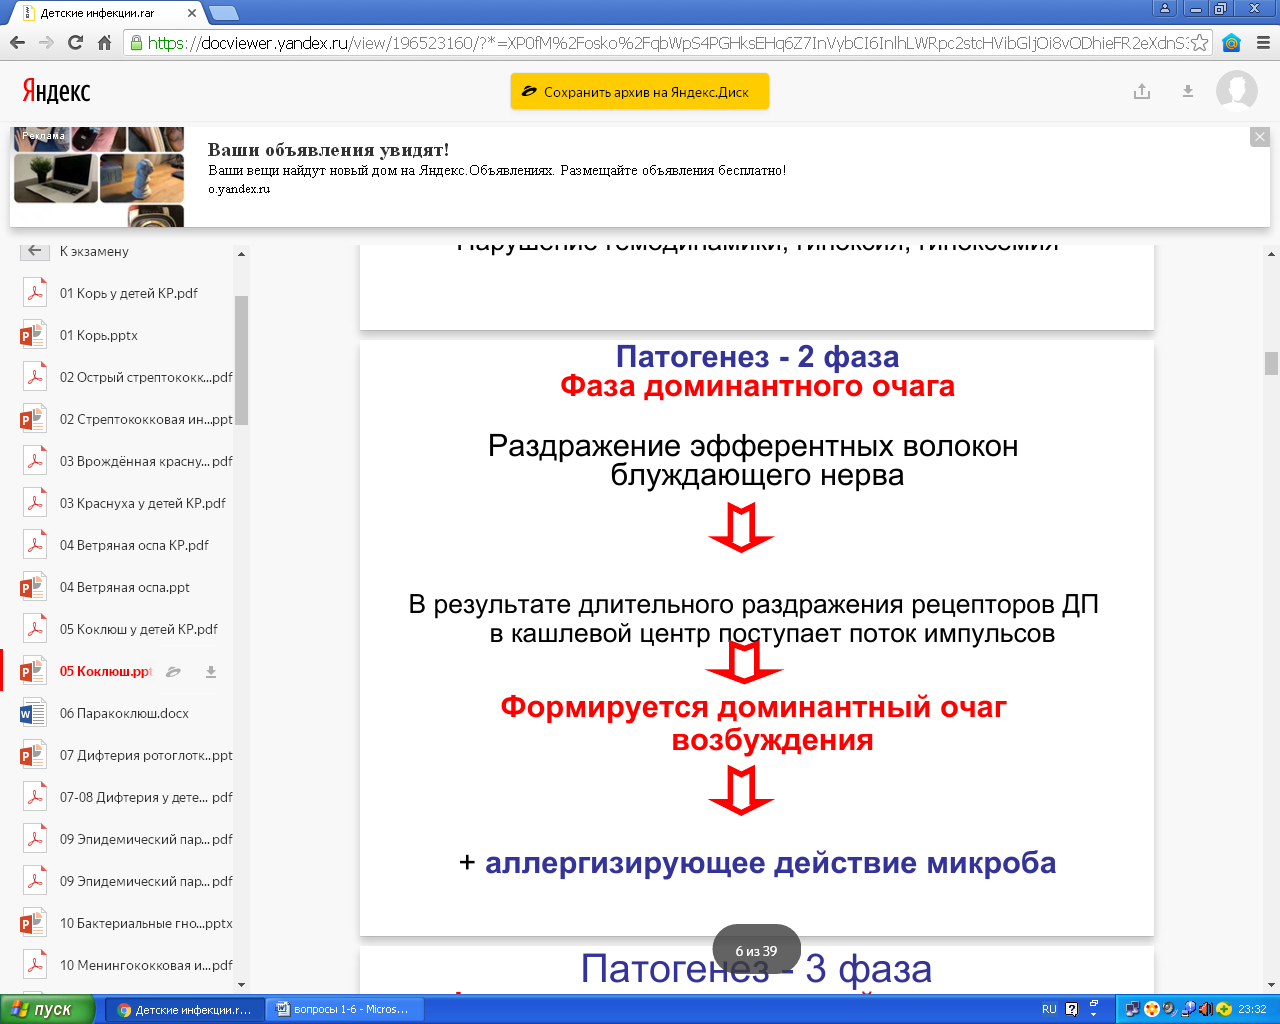Click the page scrollbar up arrow
The width and height of the screenshot is (1280, 1024).
tap(1271, 254)
